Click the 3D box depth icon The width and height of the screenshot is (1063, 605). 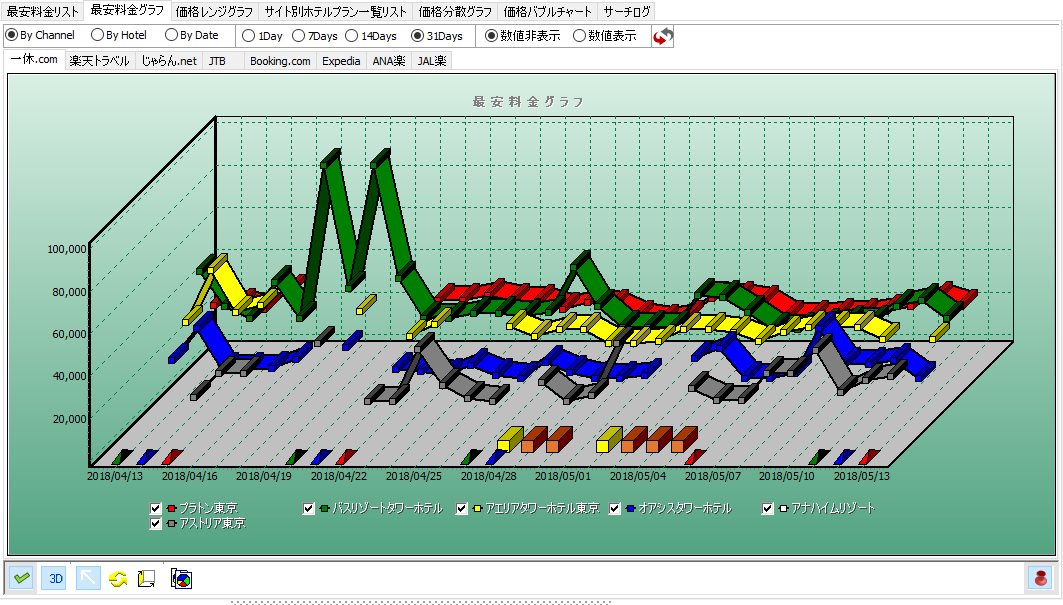pyautogui.click(x=146, y=578)
